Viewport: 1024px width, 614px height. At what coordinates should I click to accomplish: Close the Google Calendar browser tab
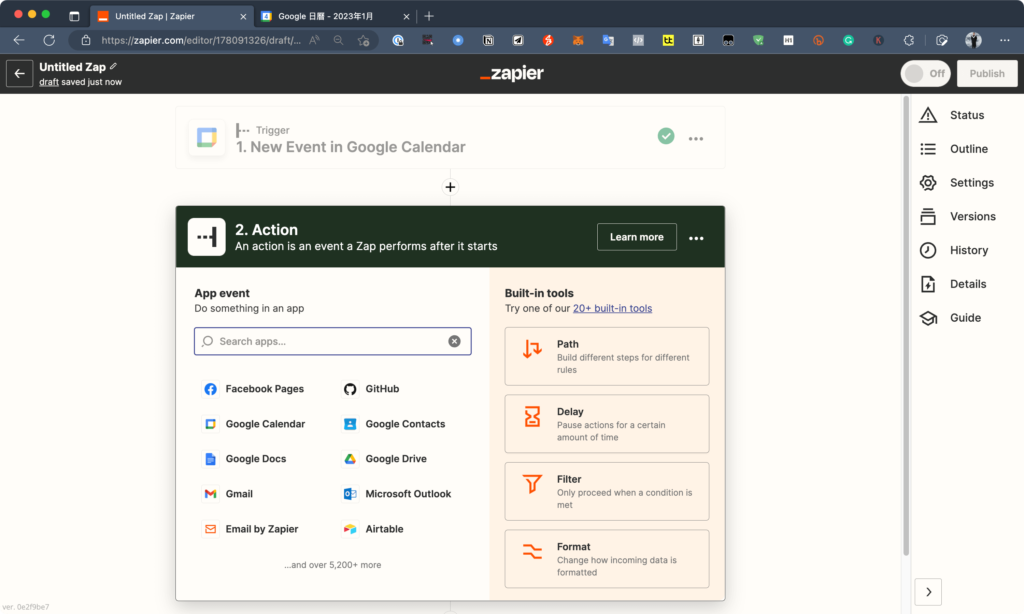pos(406,17)
